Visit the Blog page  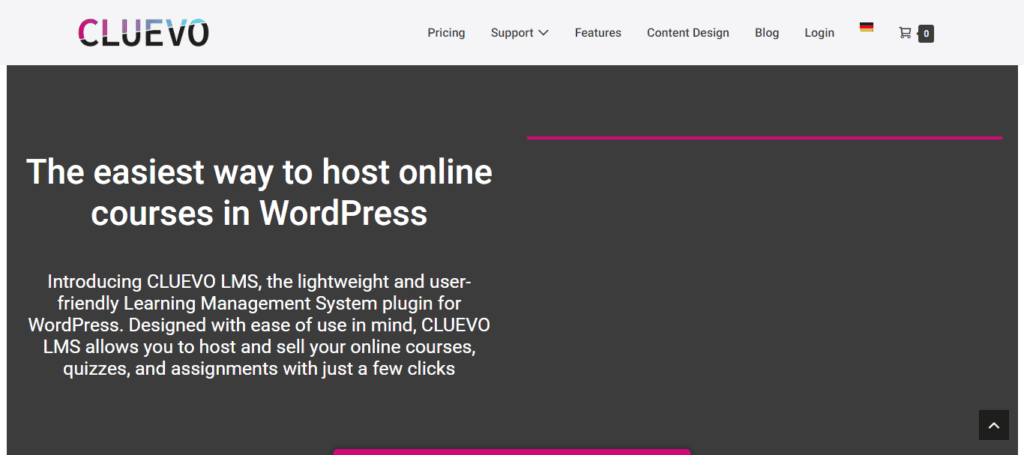tap(767, 33)
